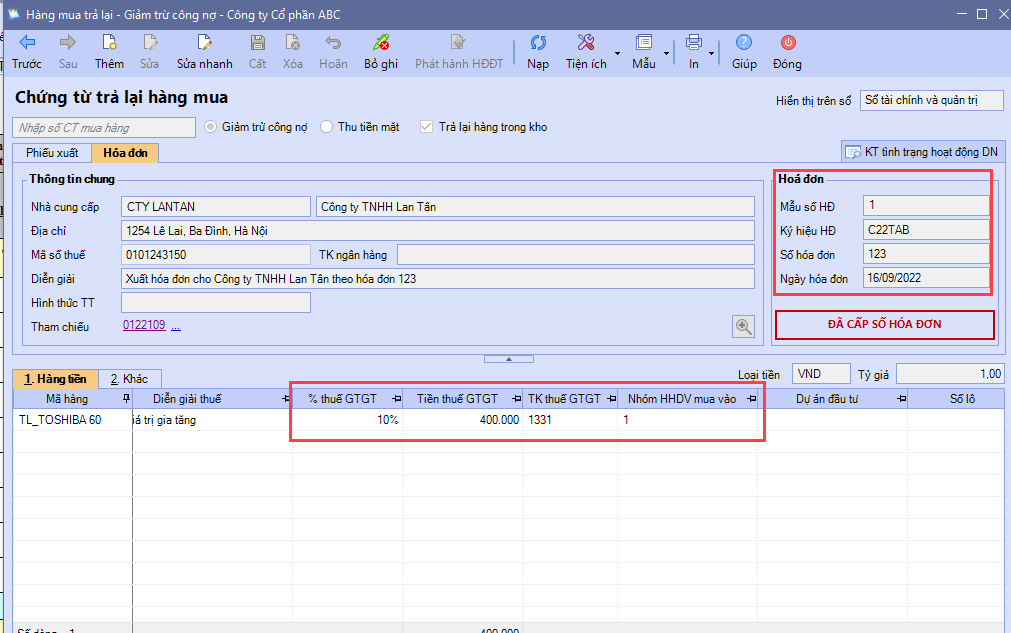Image resolution: width=1011 pixels, height=633 pixels.
Task: Click the Nạp reload icon
Action: [x=538, y=43]
